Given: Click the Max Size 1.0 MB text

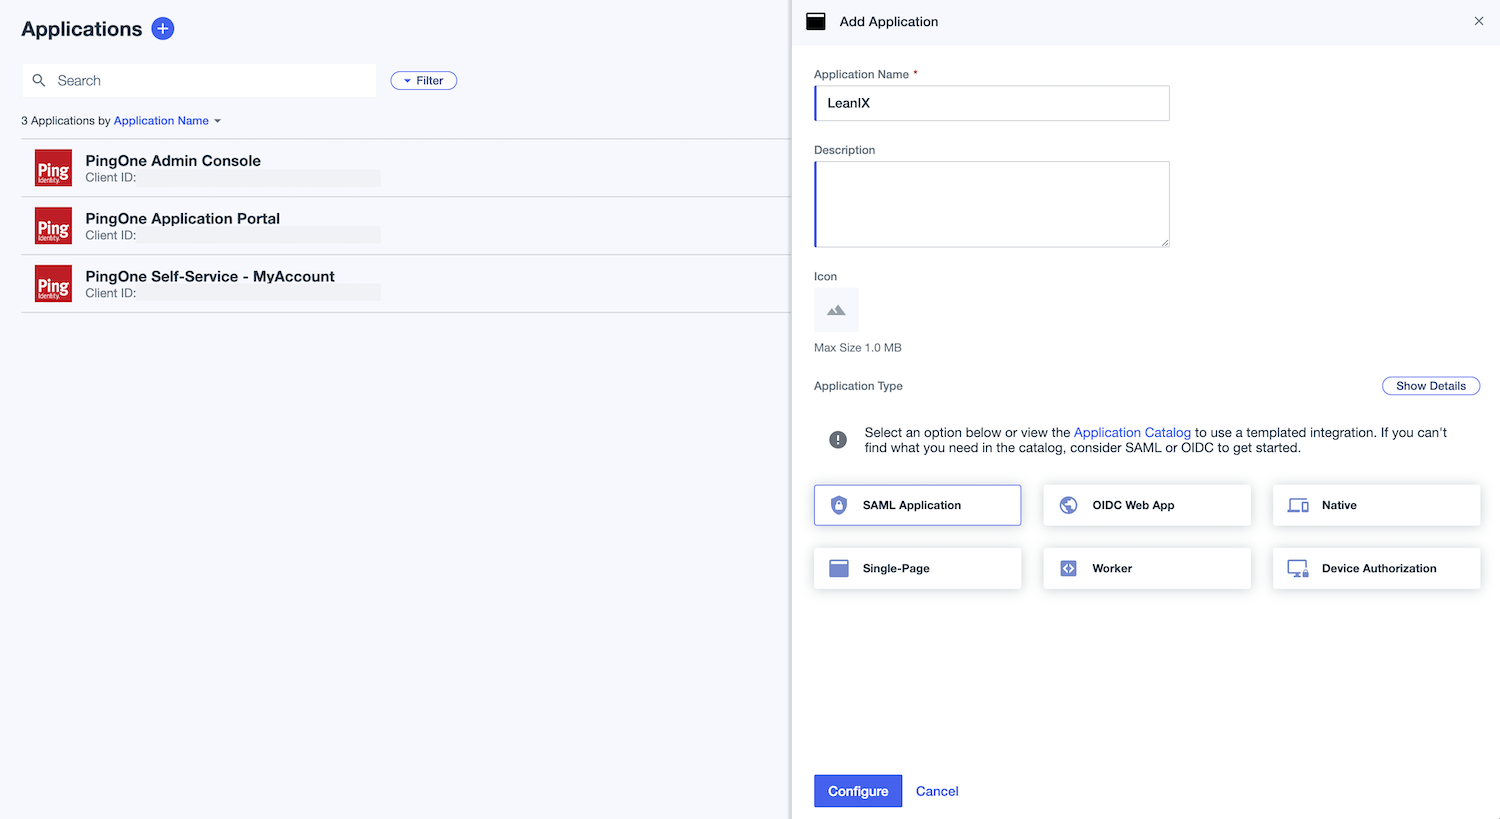Looking at the screenshot, I should [x=858, y=348].
